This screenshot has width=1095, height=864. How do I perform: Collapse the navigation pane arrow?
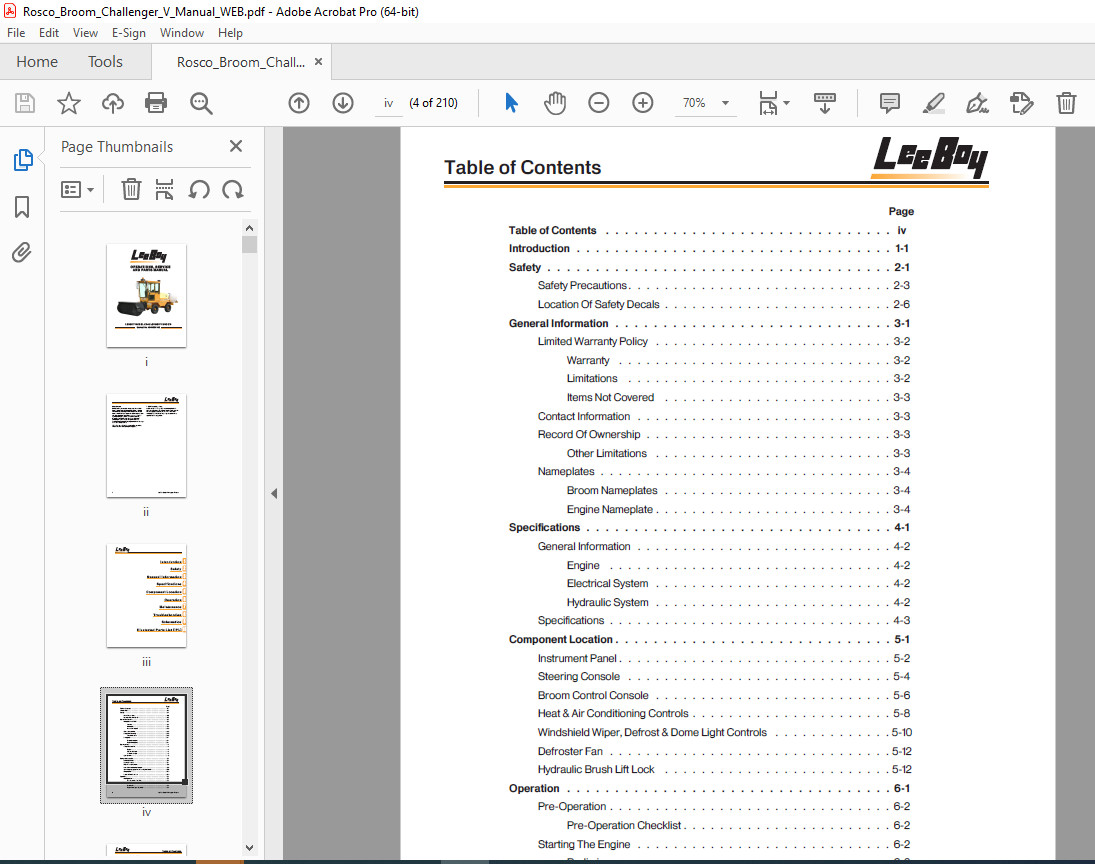point(274,493)
